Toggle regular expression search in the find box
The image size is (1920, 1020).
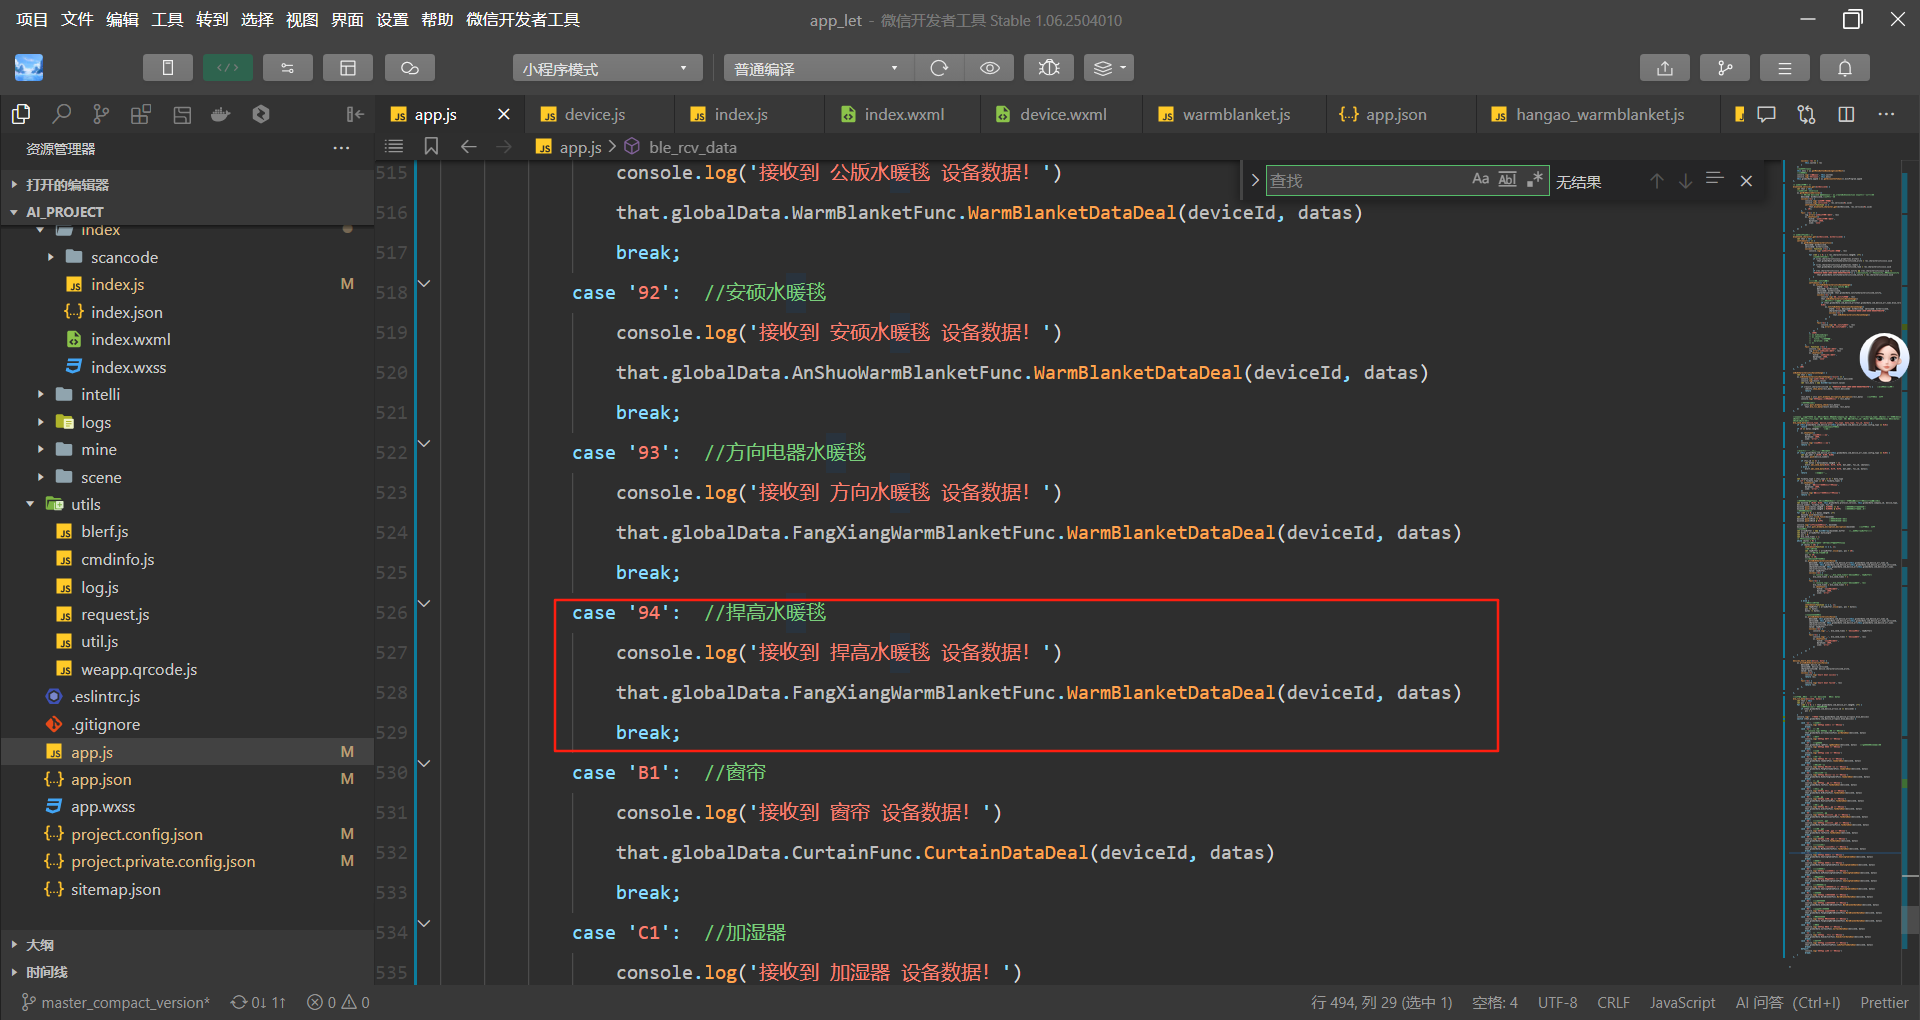click(1534, 180)
